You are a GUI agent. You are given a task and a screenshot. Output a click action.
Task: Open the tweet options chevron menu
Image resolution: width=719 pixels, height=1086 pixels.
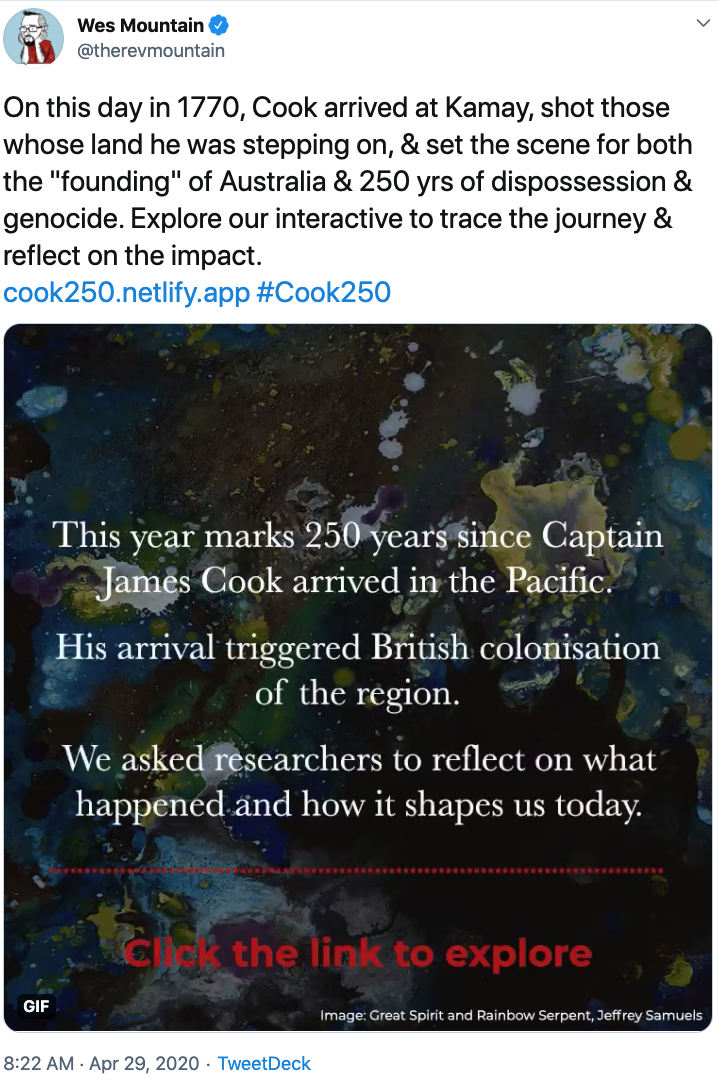pyautogui.click(x=701, y=25)
